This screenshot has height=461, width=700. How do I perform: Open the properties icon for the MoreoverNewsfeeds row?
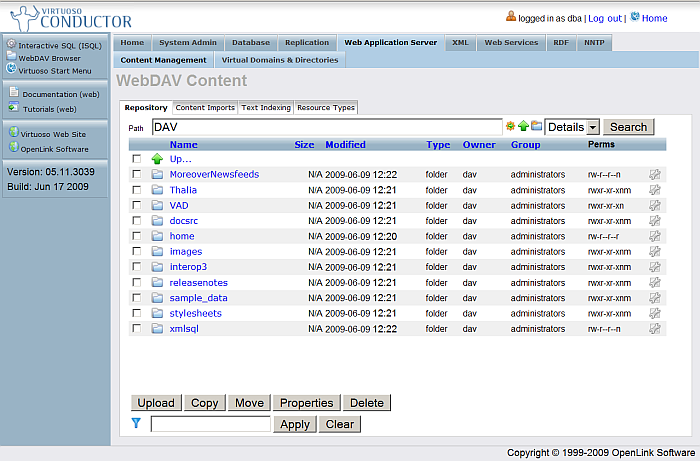pos(655,175)
